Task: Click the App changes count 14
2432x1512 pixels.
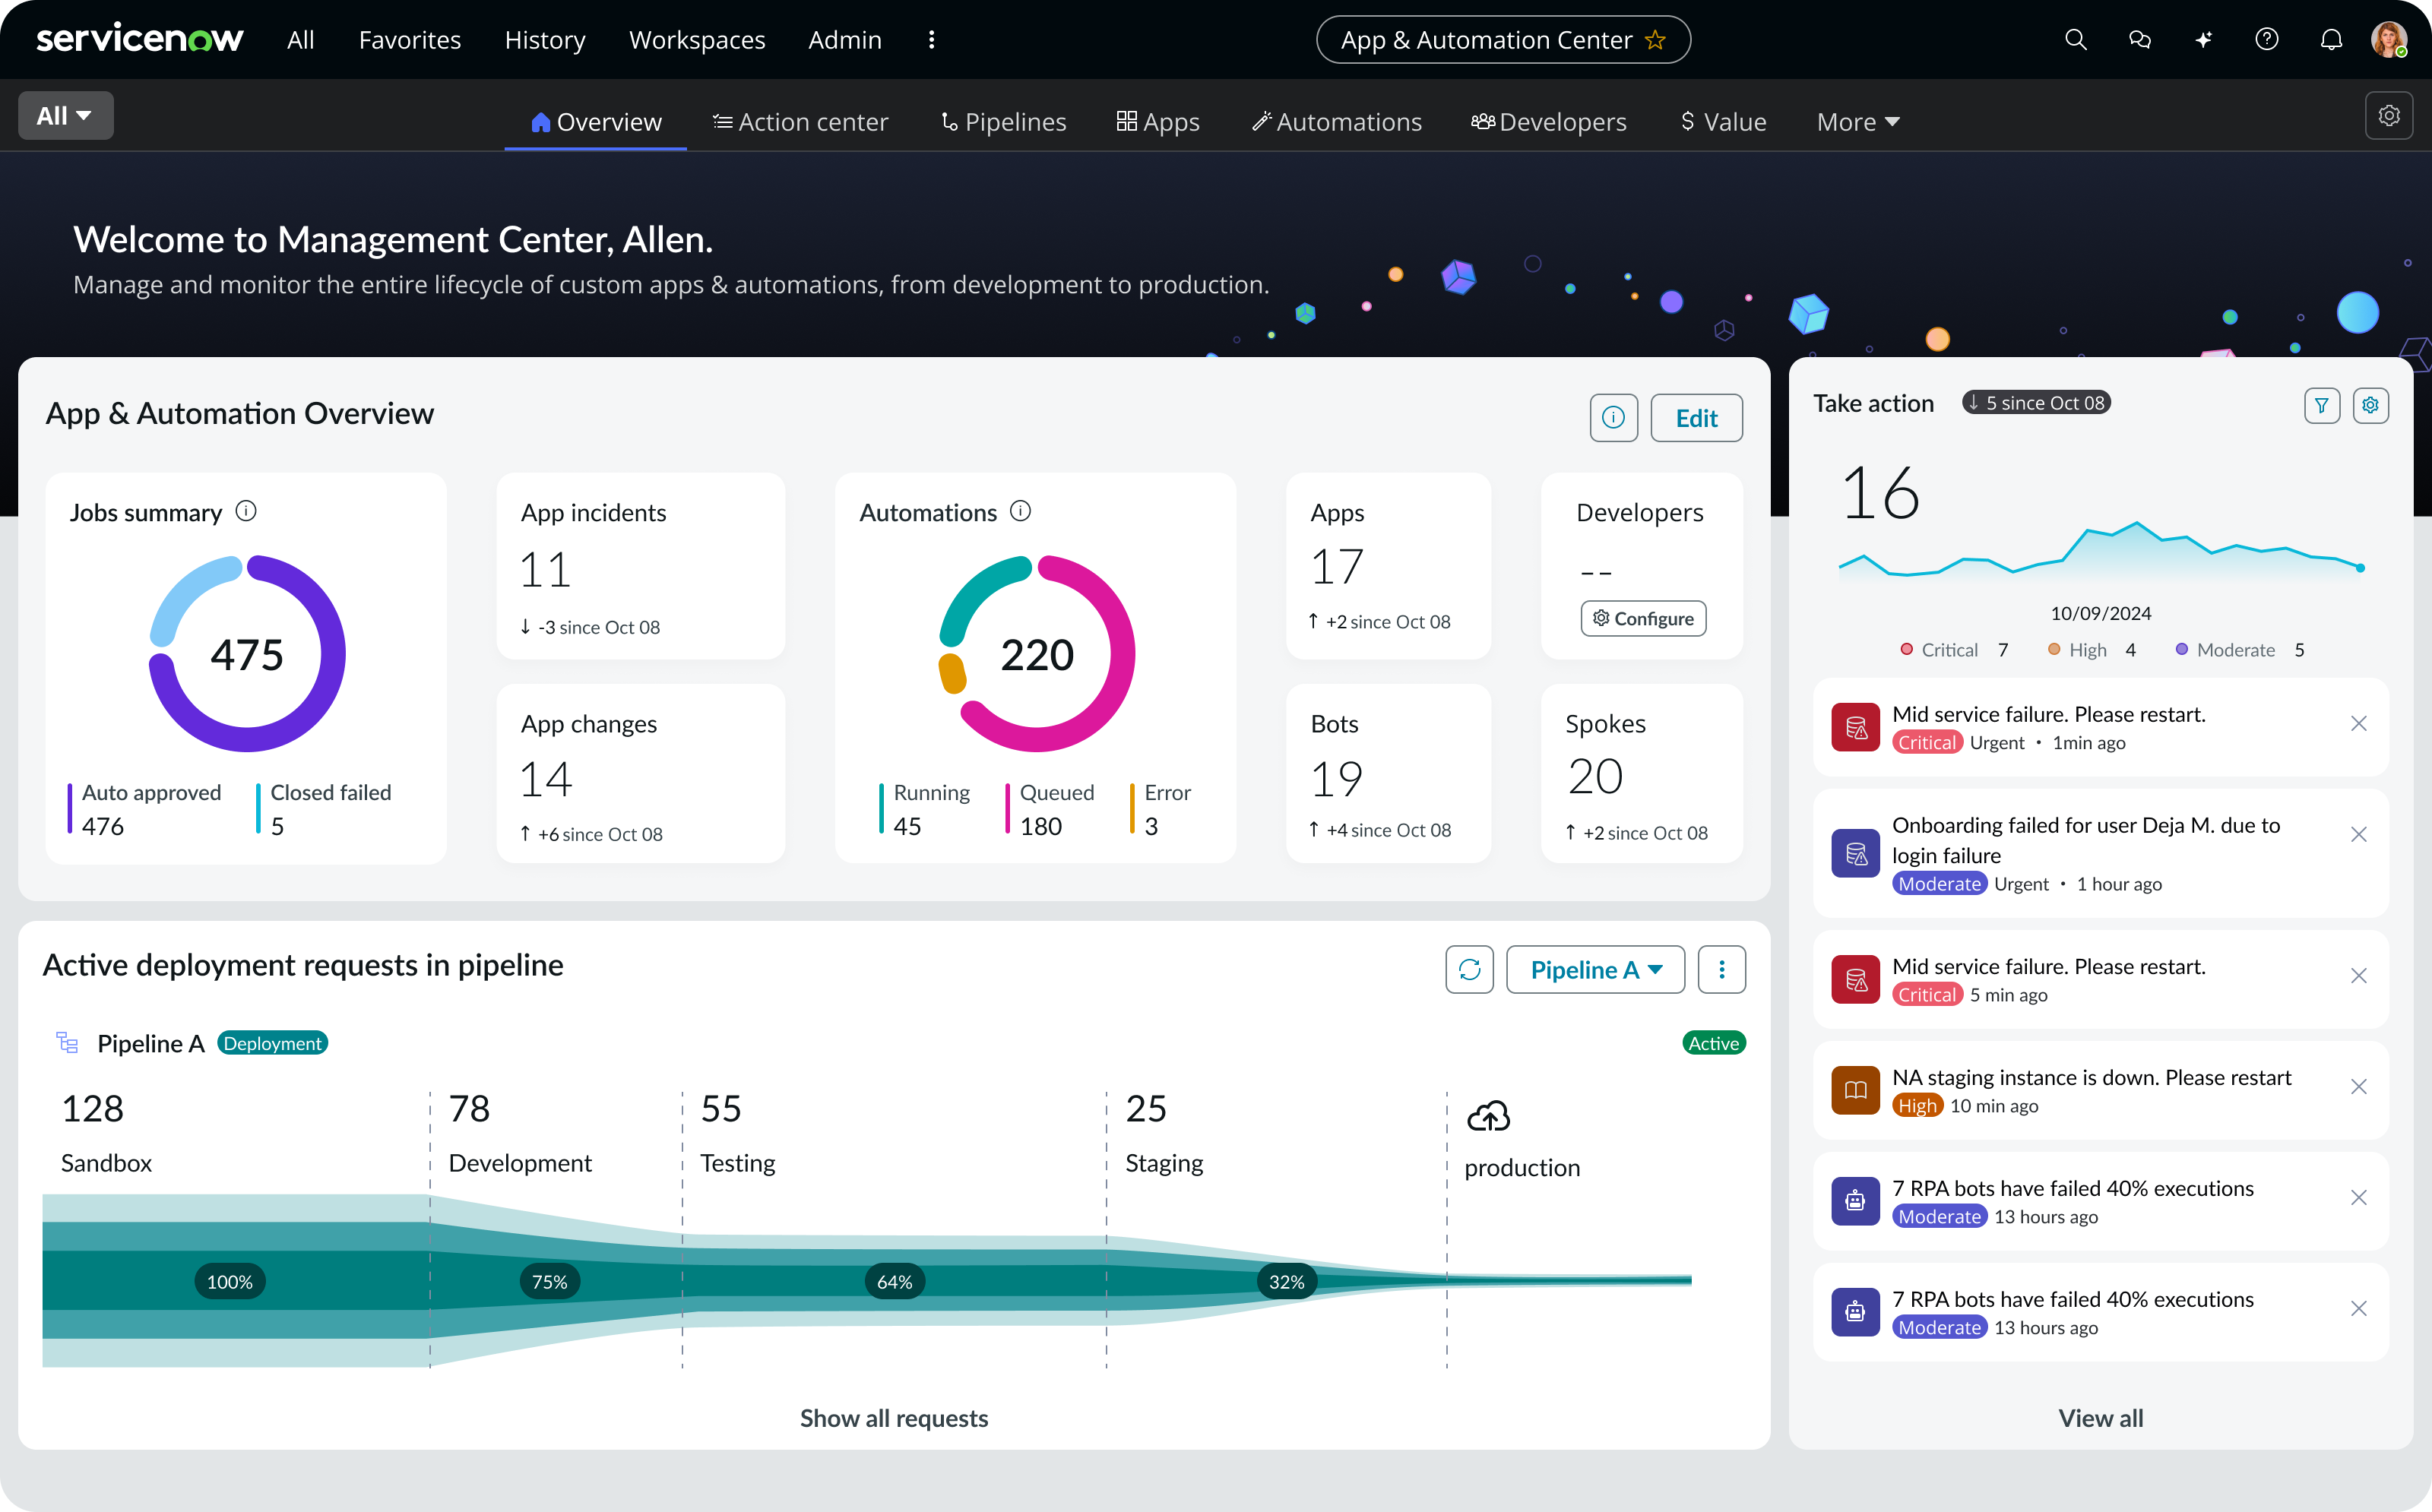Action: tap(546, 779)
